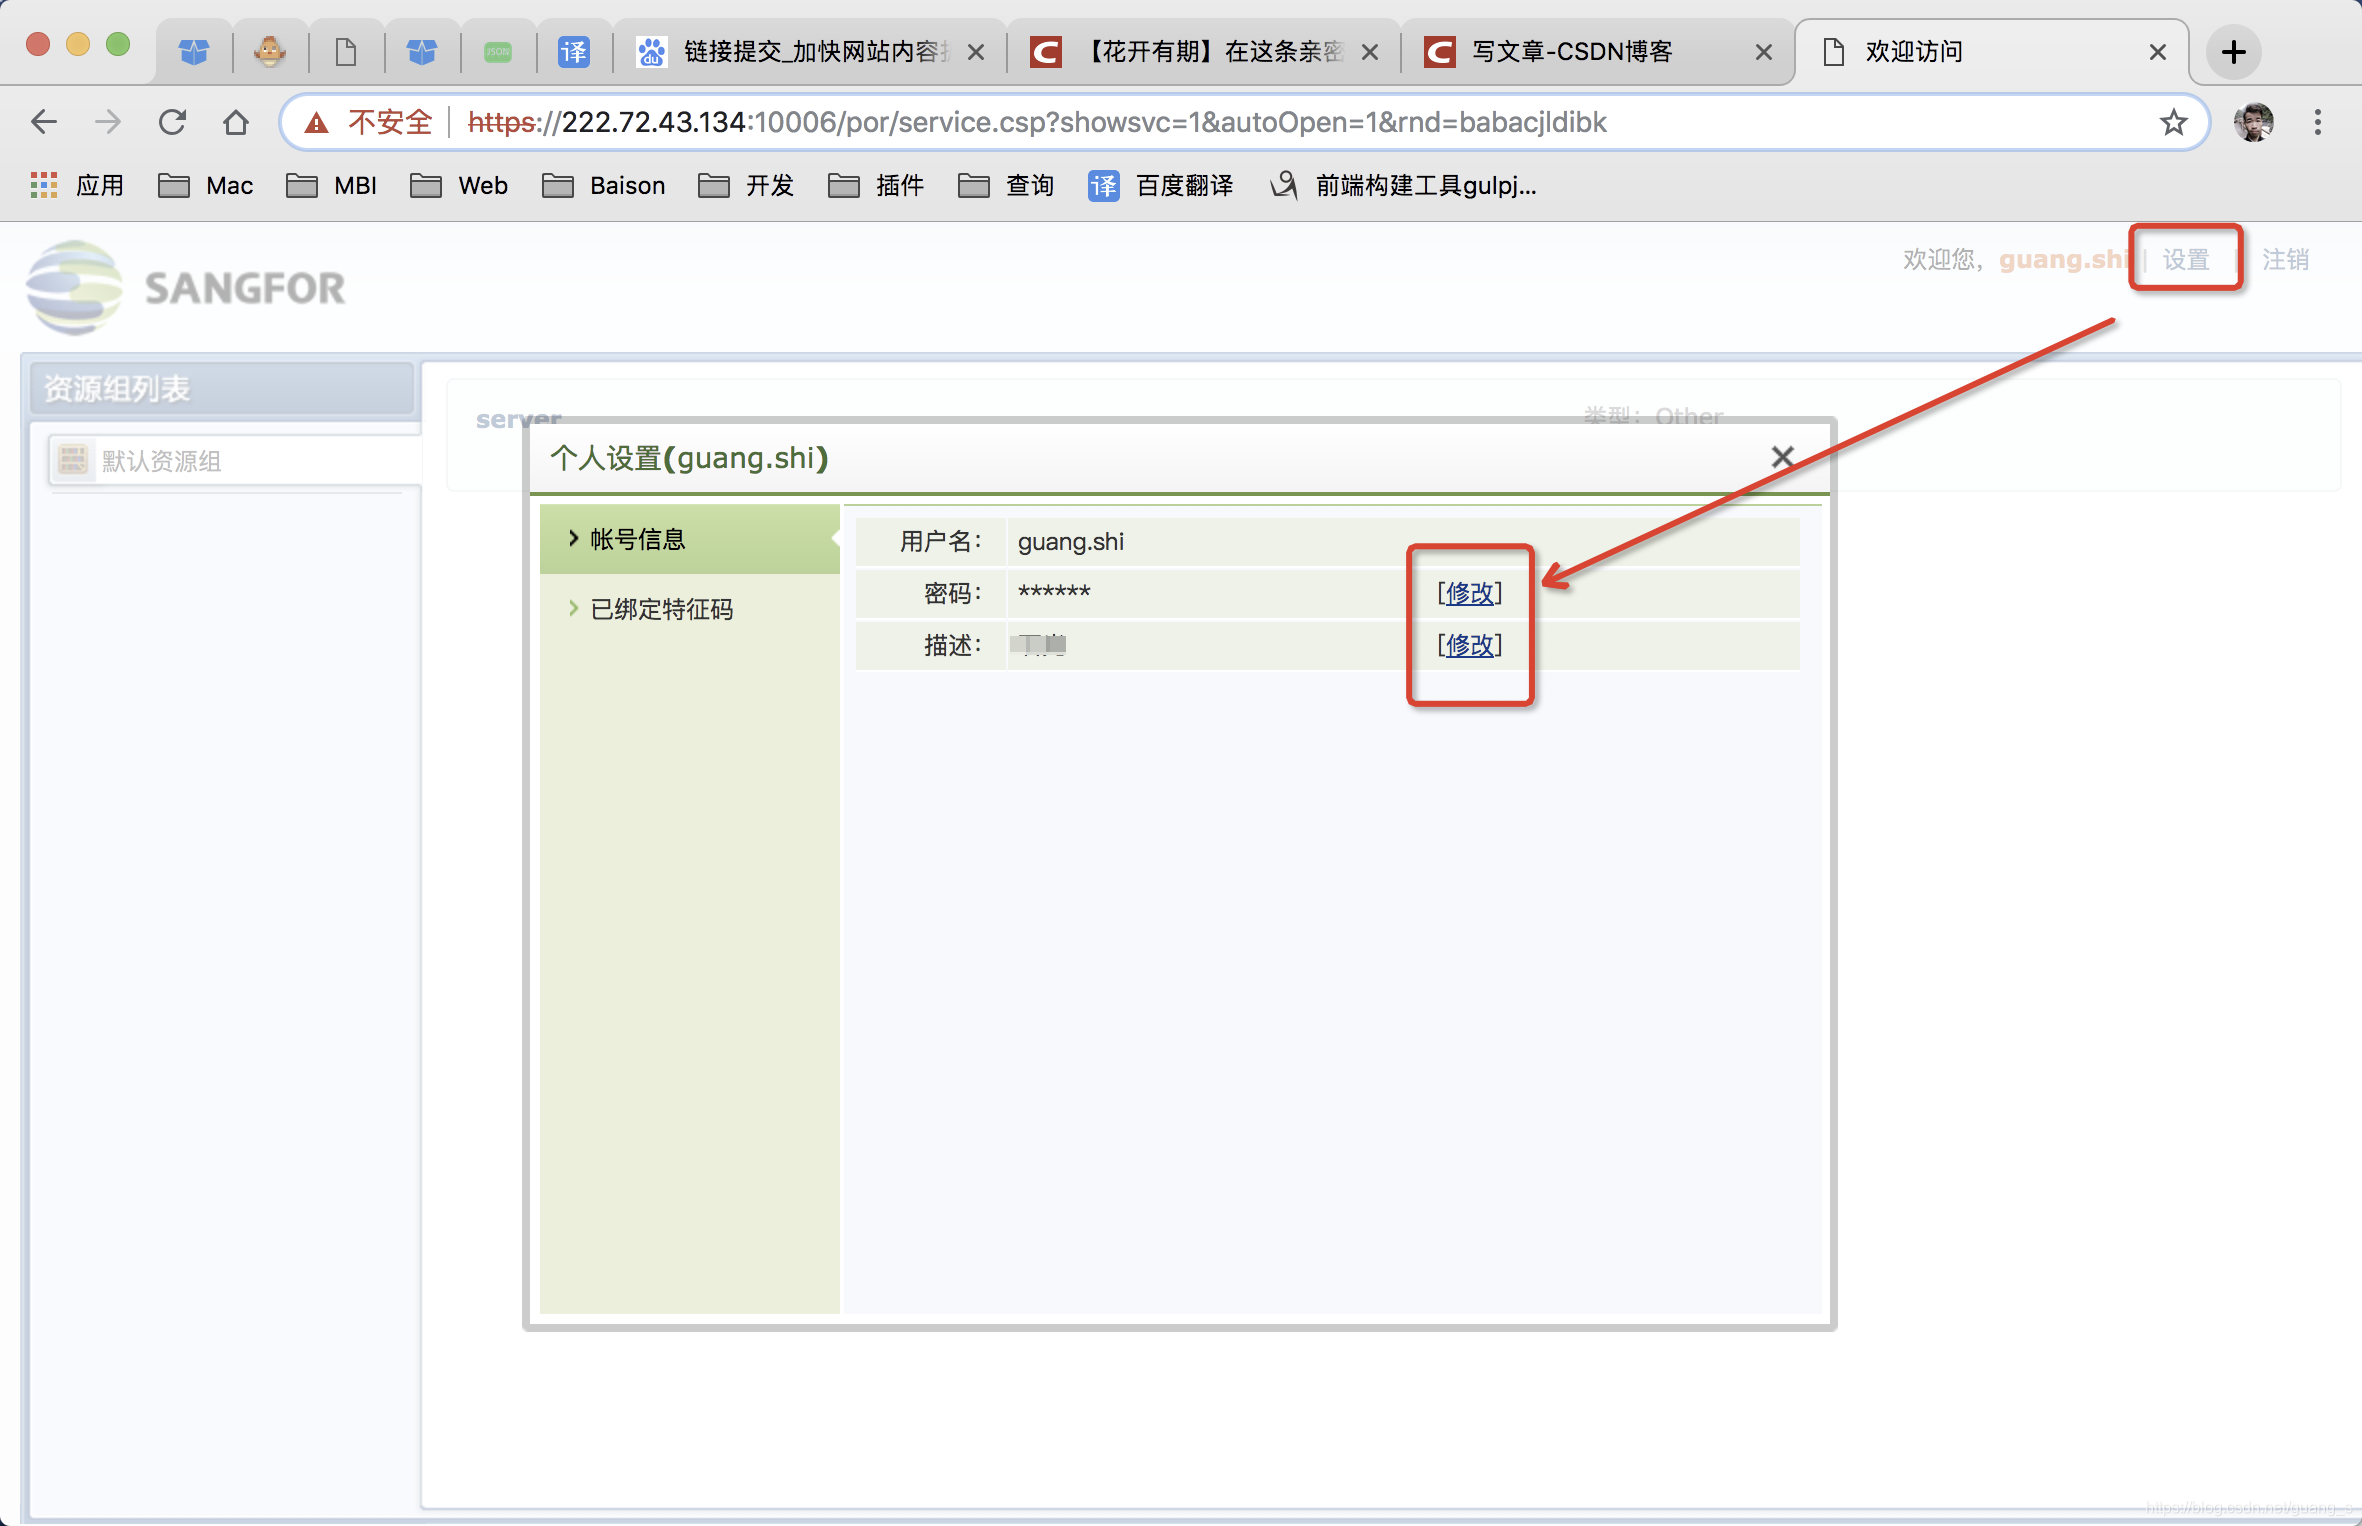
Task: Click 修改 link for password
Action: (1469, 593)
